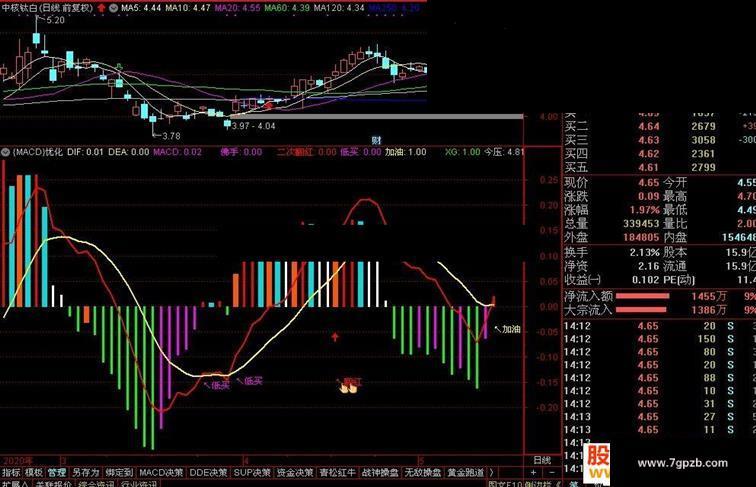Click the 换手 2.13% value

pos(645,253)
